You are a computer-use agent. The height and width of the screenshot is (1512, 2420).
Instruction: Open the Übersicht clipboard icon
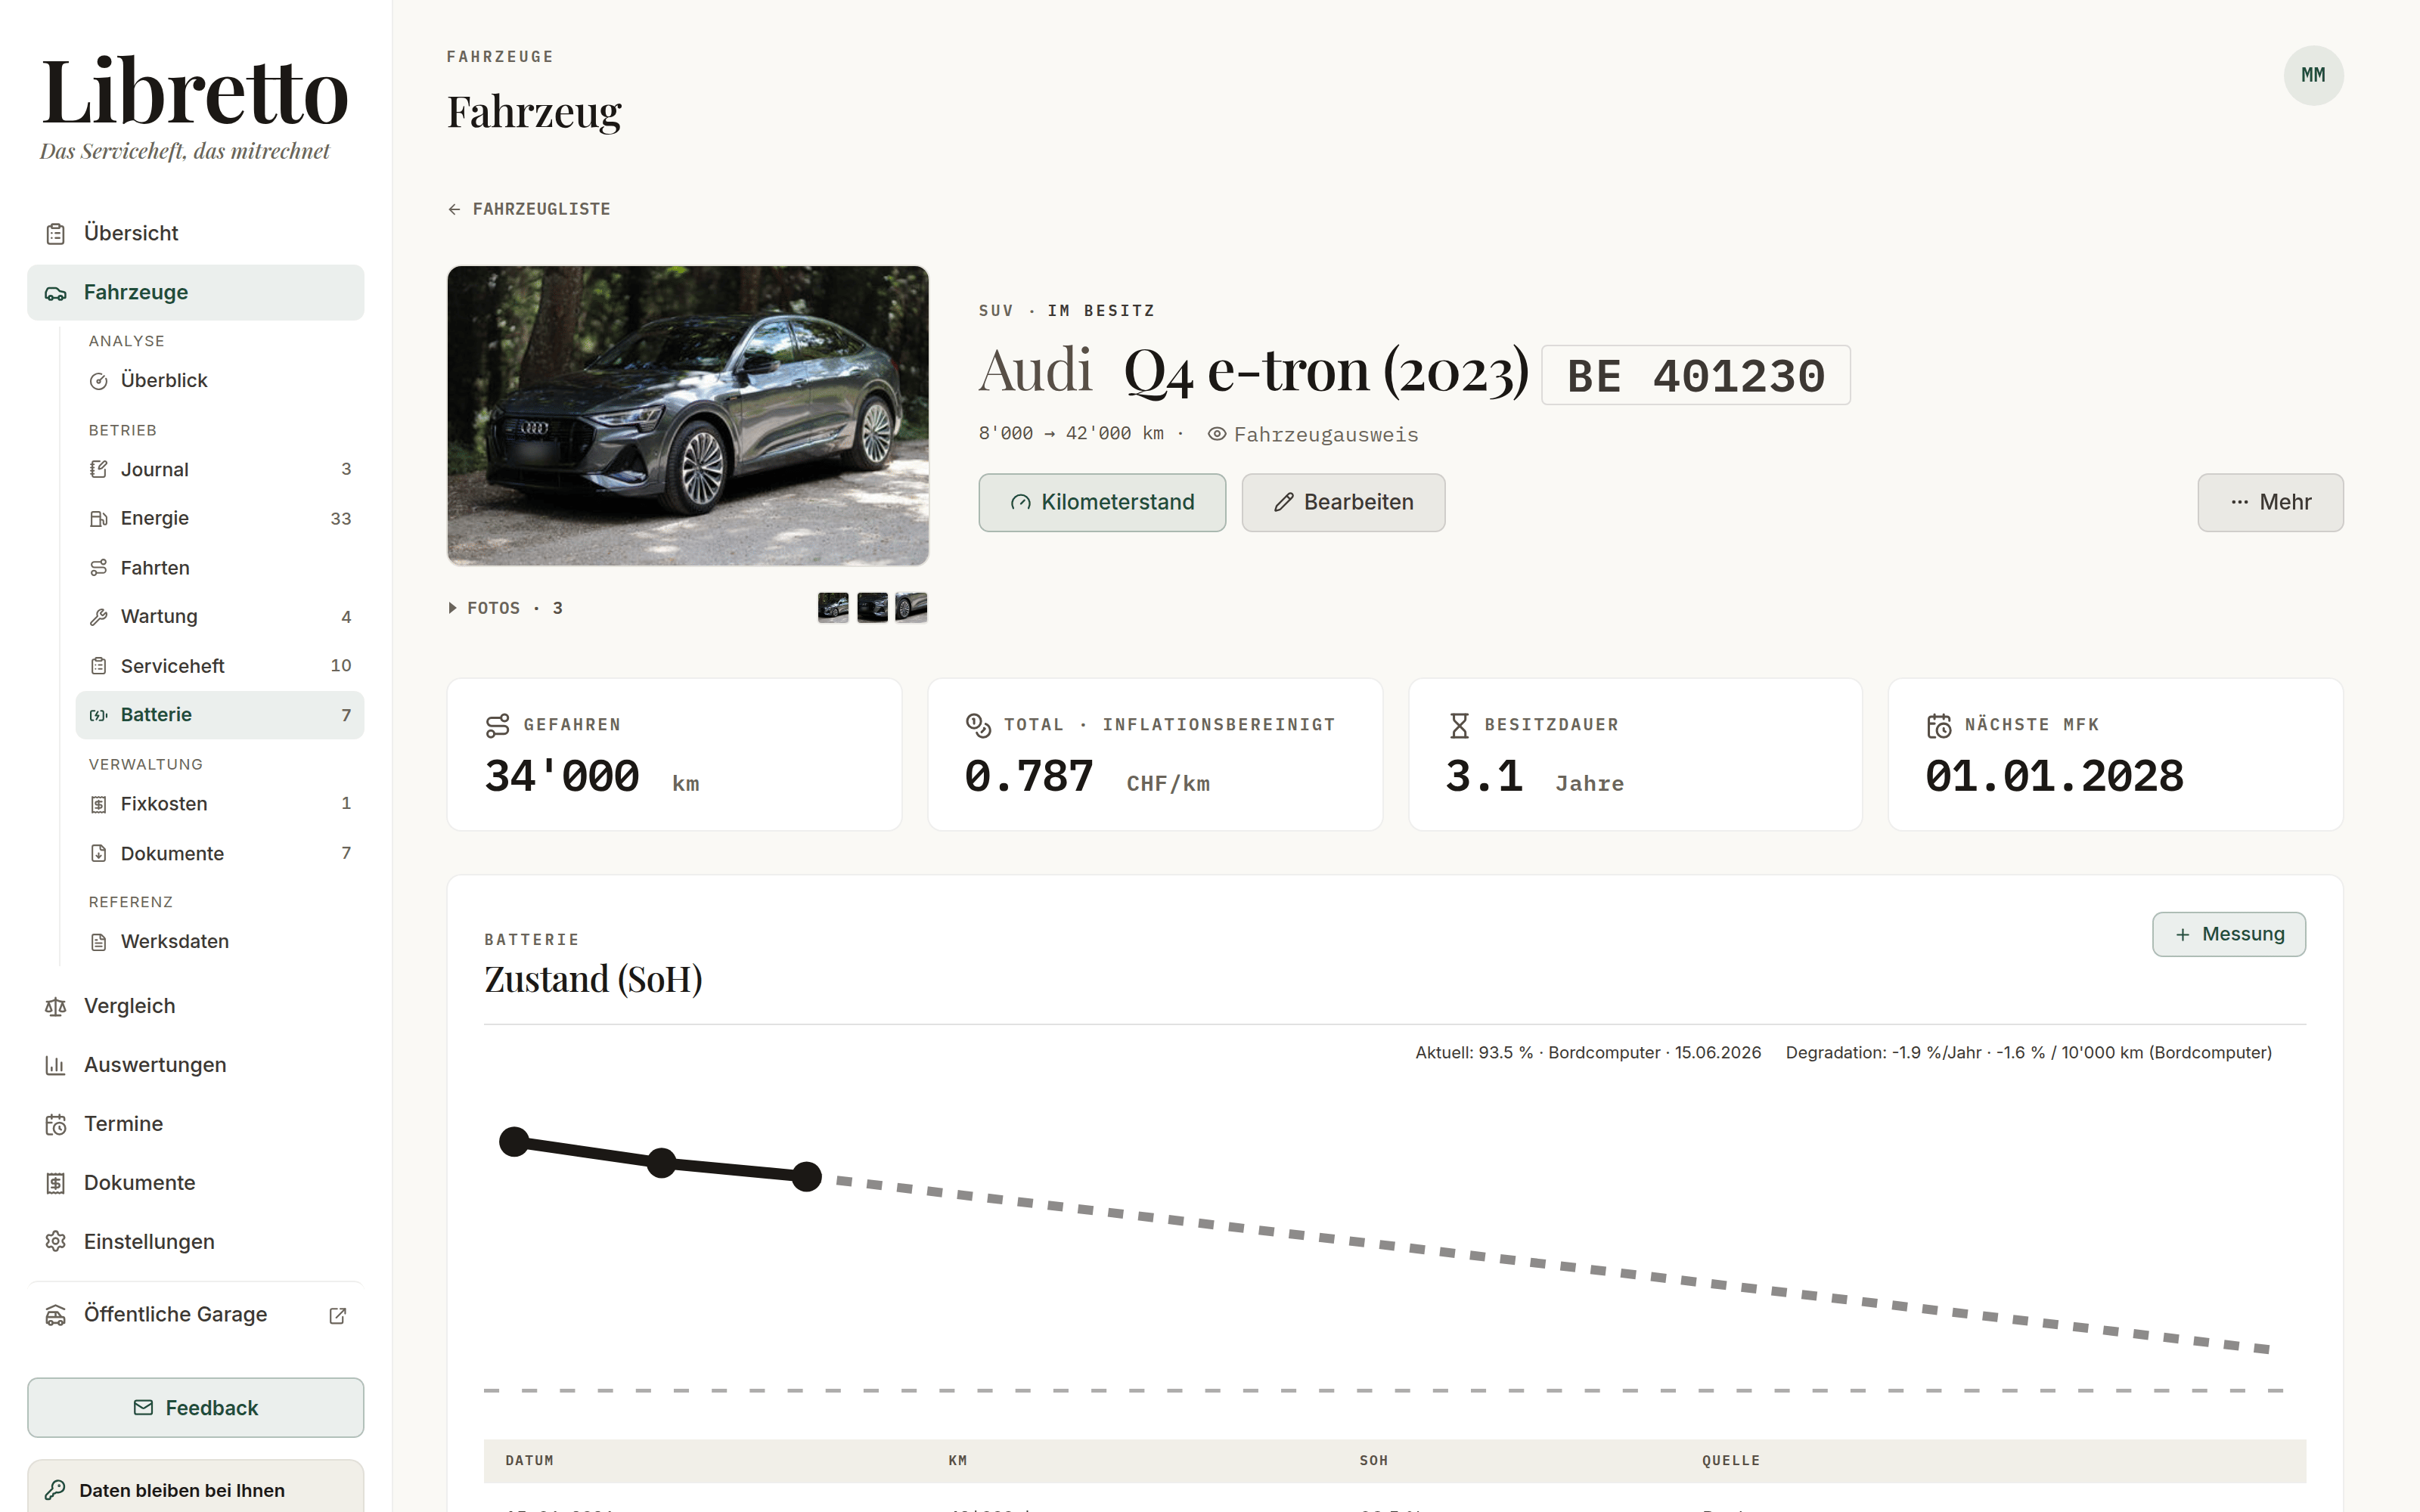pos(56,233)
